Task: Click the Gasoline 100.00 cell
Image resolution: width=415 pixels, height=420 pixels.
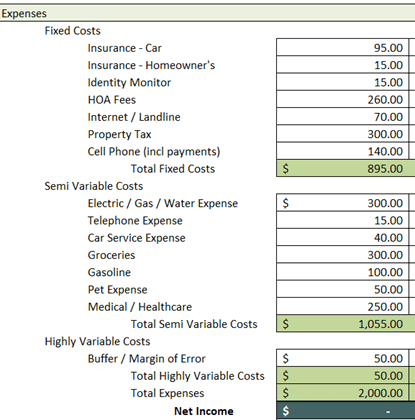Action: (343, 272)
